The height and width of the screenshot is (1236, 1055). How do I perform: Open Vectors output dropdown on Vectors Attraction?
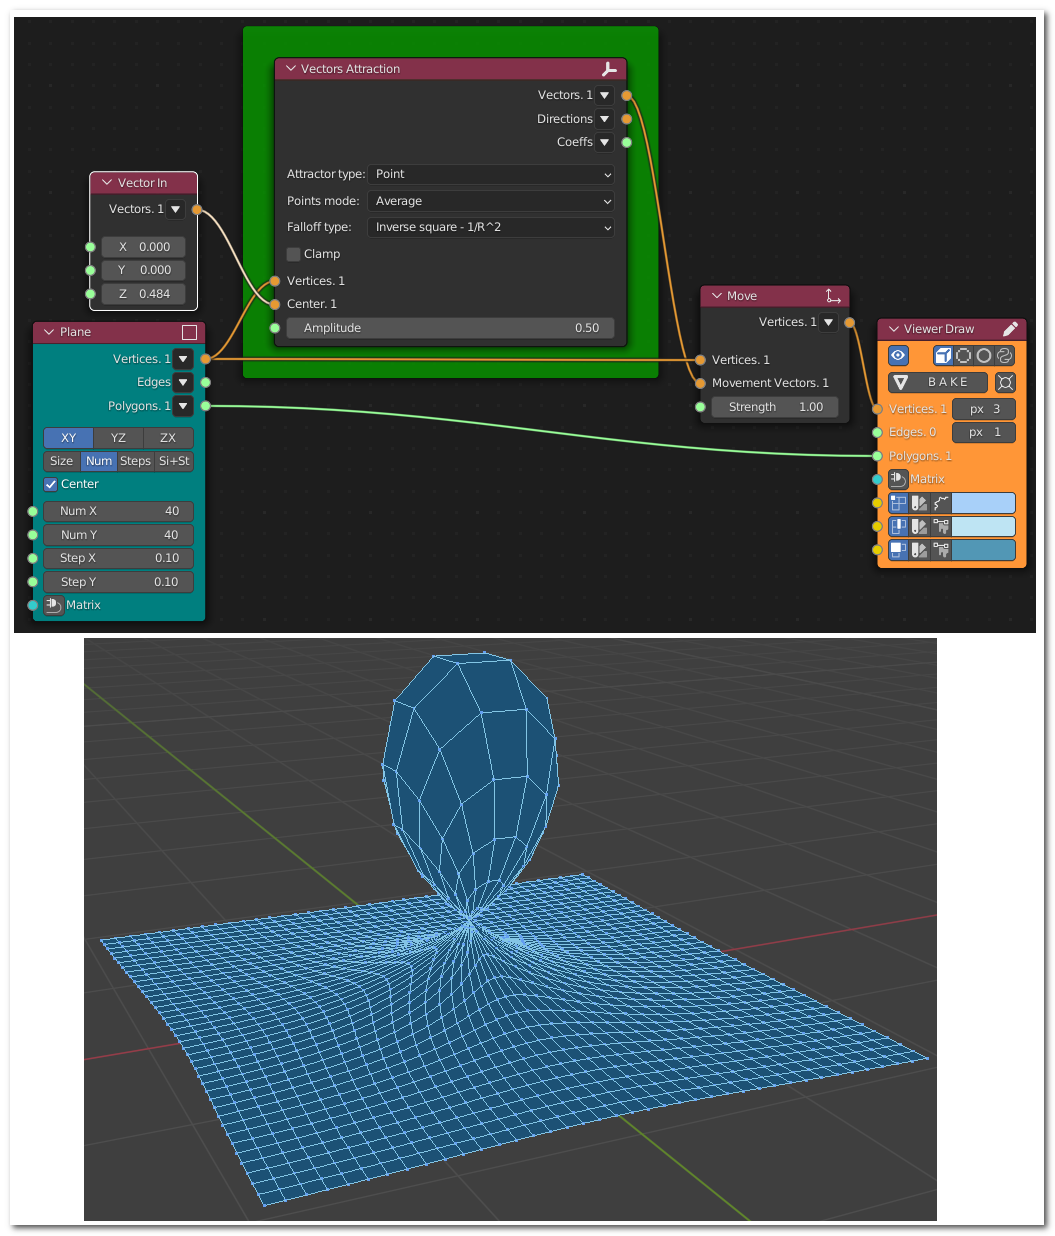pos(604,95)
